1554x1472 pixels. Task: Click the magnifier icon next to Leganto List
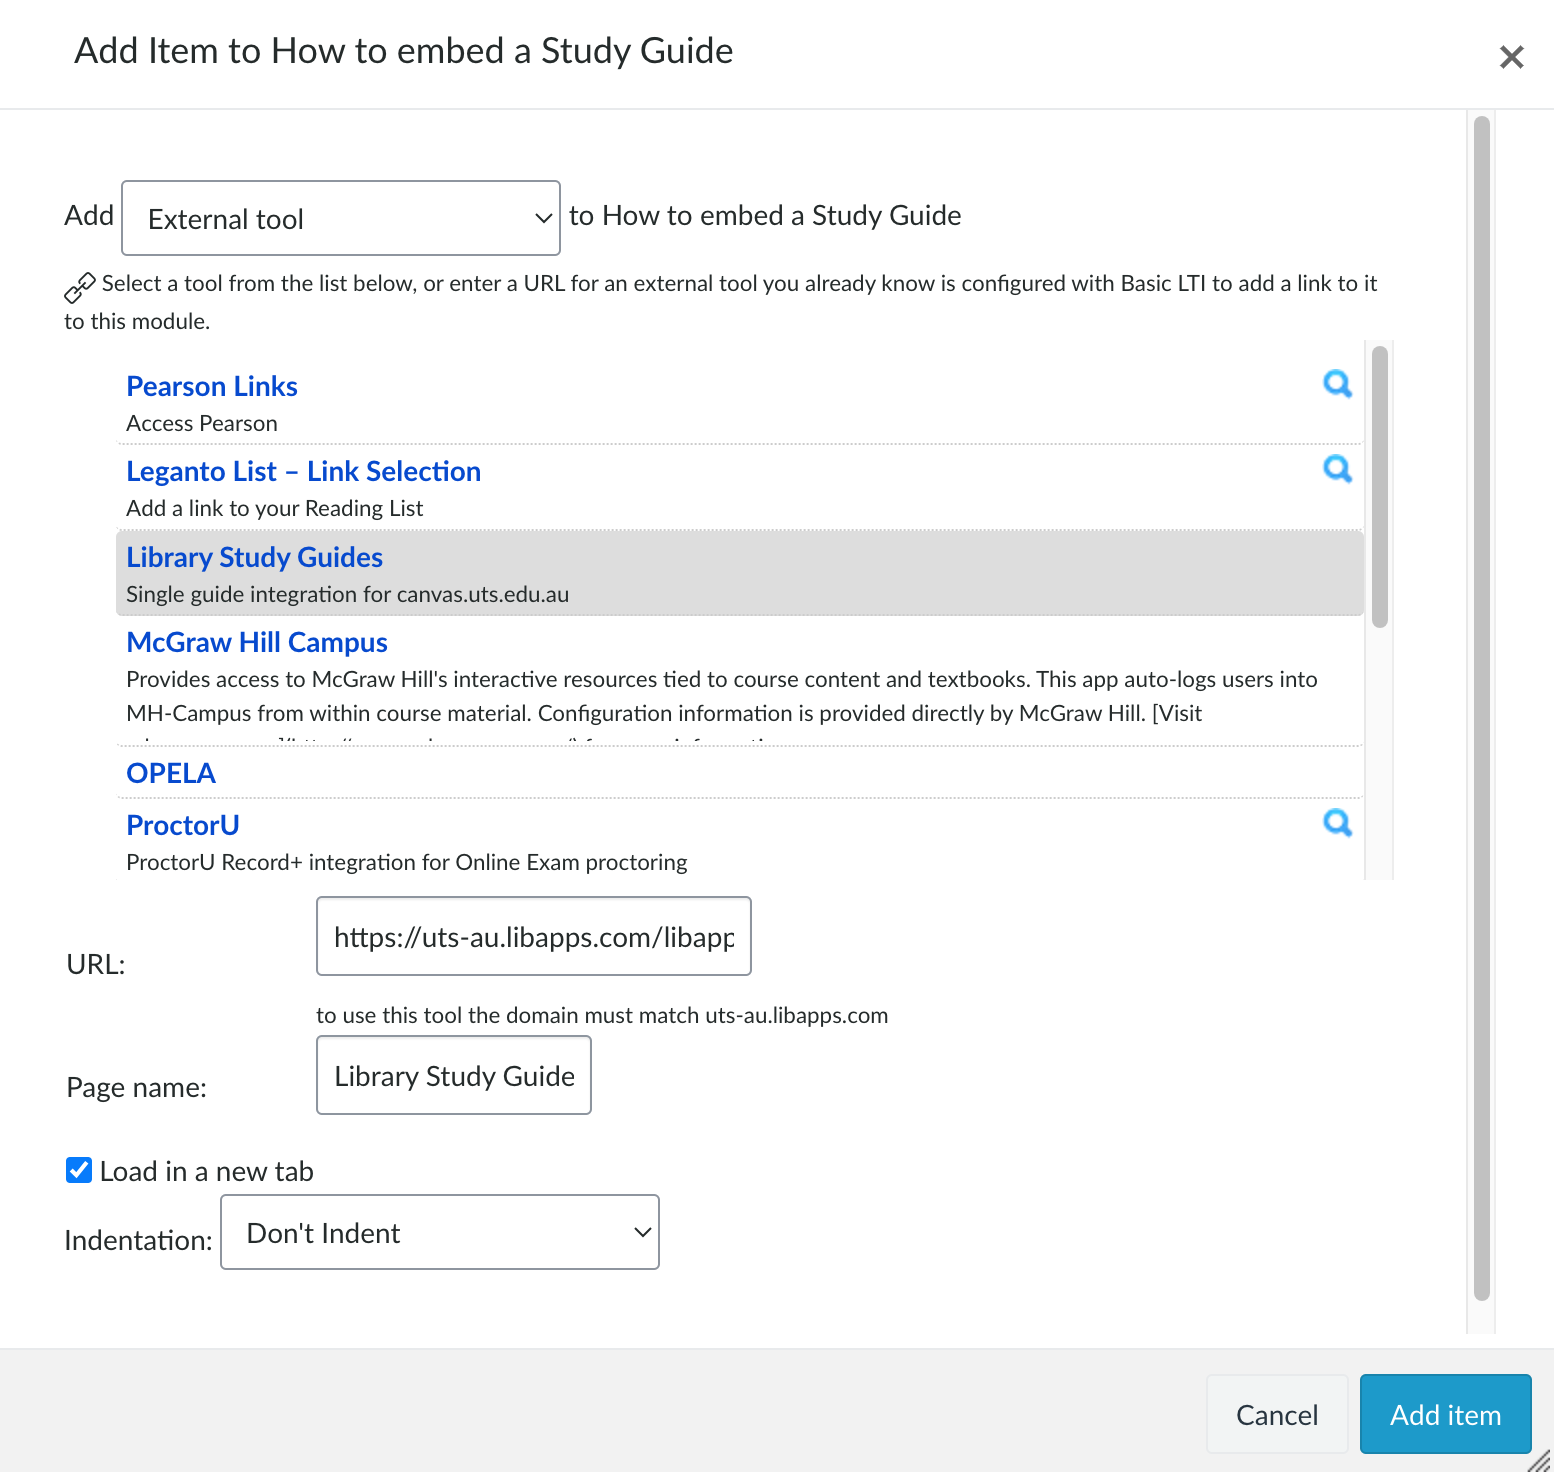click(x=1337, y=469)
